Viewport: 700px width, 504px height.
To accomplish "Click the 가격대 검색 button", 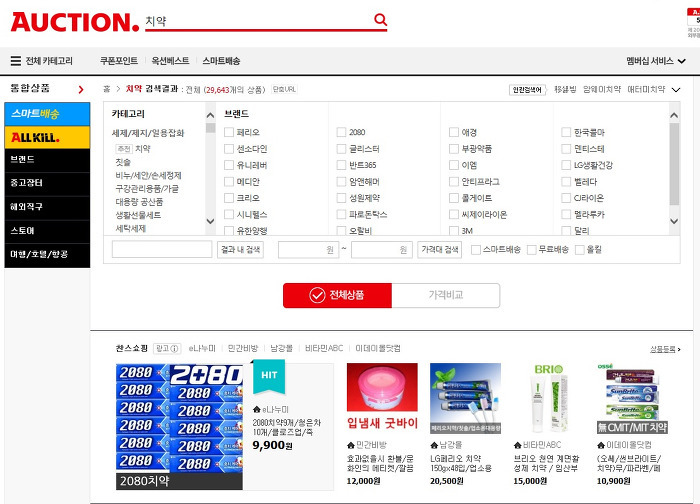I will coord(440,250).
